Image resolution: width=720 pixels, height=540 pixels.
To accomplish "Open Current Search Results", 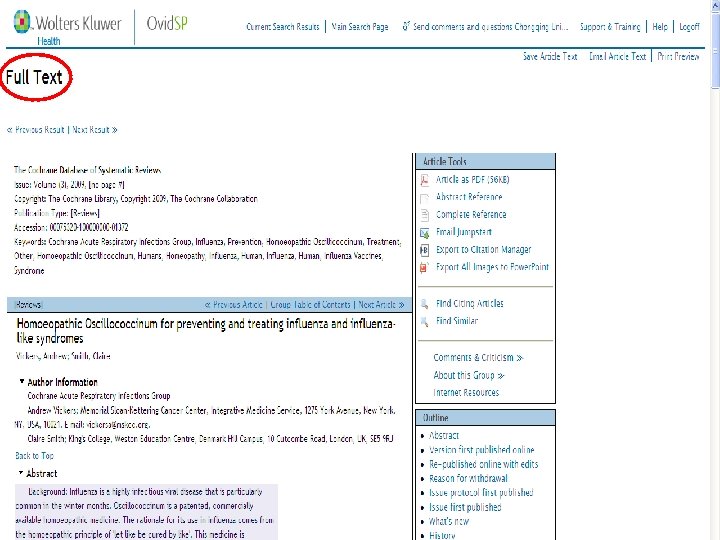I will point(283,27).
